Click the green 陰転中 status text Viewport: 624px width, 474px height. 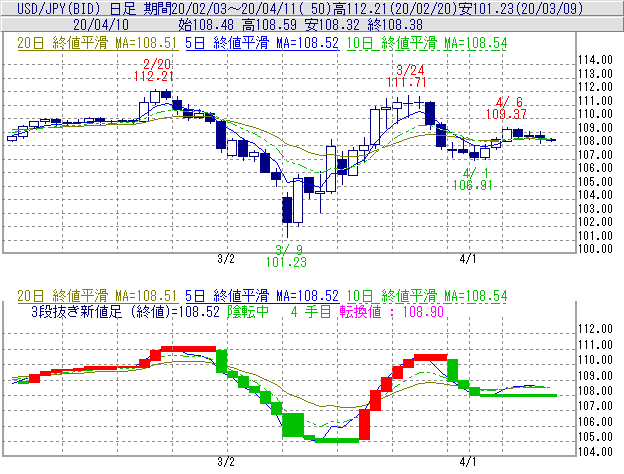248,312
